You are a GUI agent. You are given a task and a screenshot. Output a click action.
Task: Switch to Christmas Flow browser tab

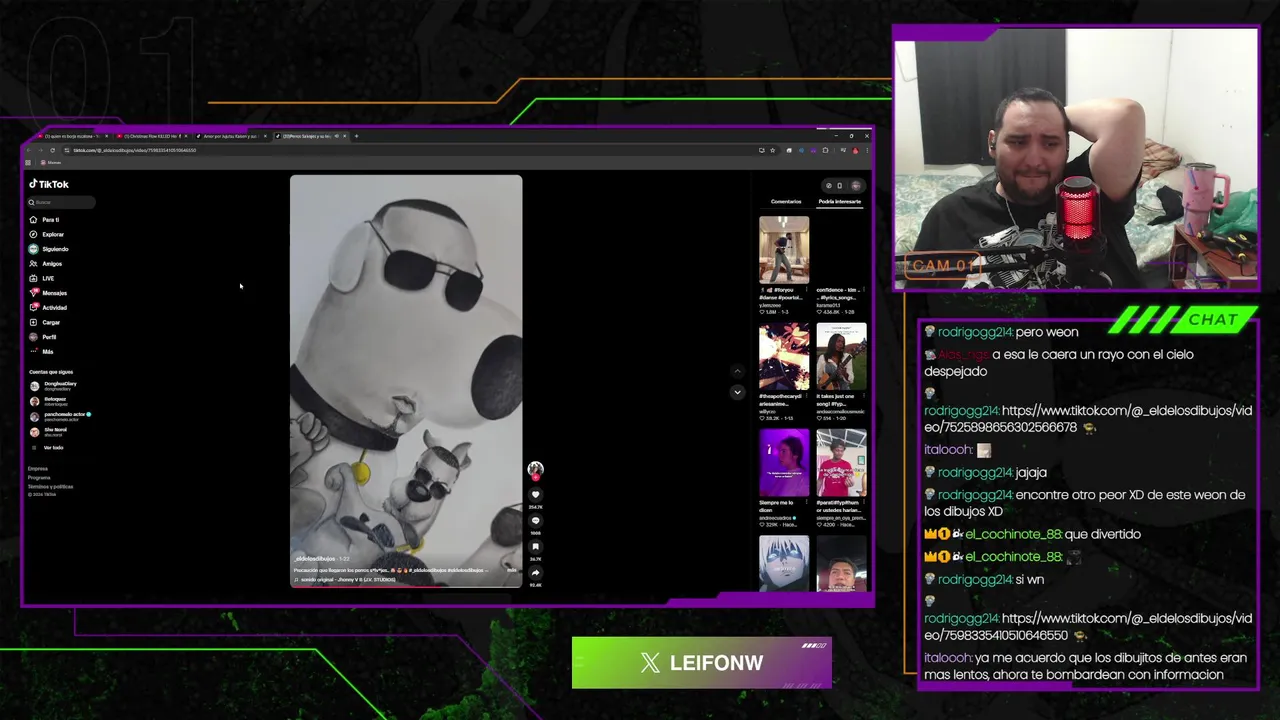click(x=152, y=136)
